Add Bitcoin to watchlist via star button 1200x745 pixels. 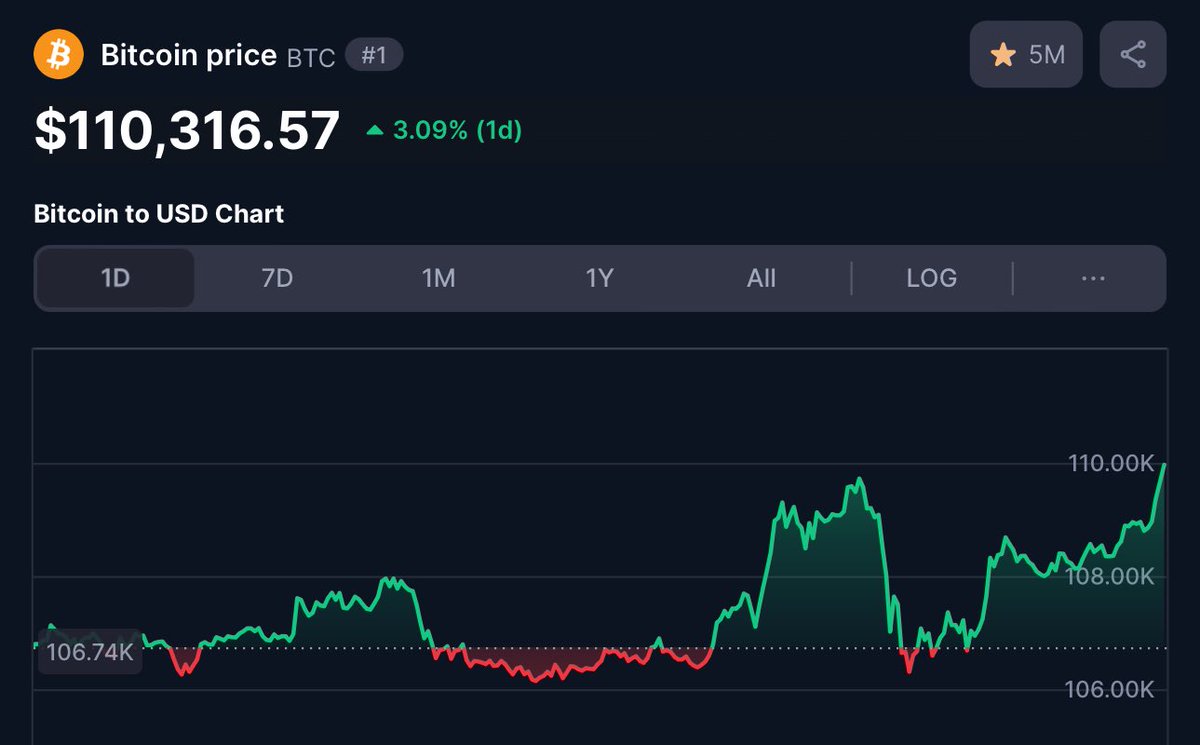pyautogui.click(x=1026, y=54)
